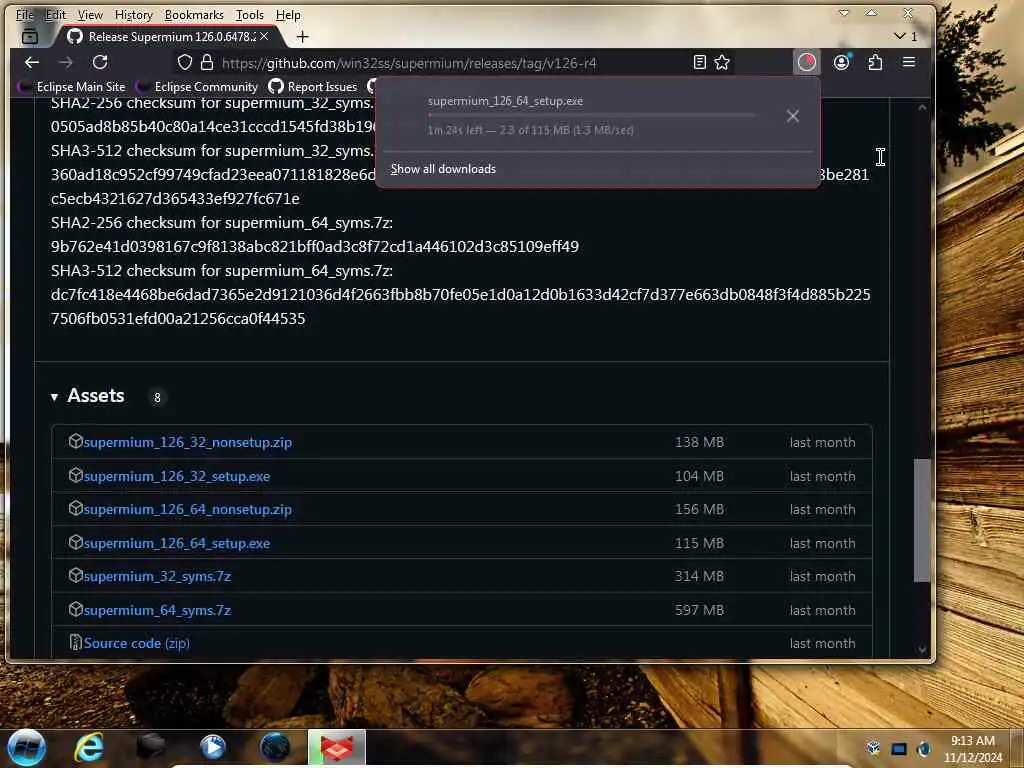The image size is (1024, 768).
Task: Click scrollbar down arrow
Action: click(921, 649)
